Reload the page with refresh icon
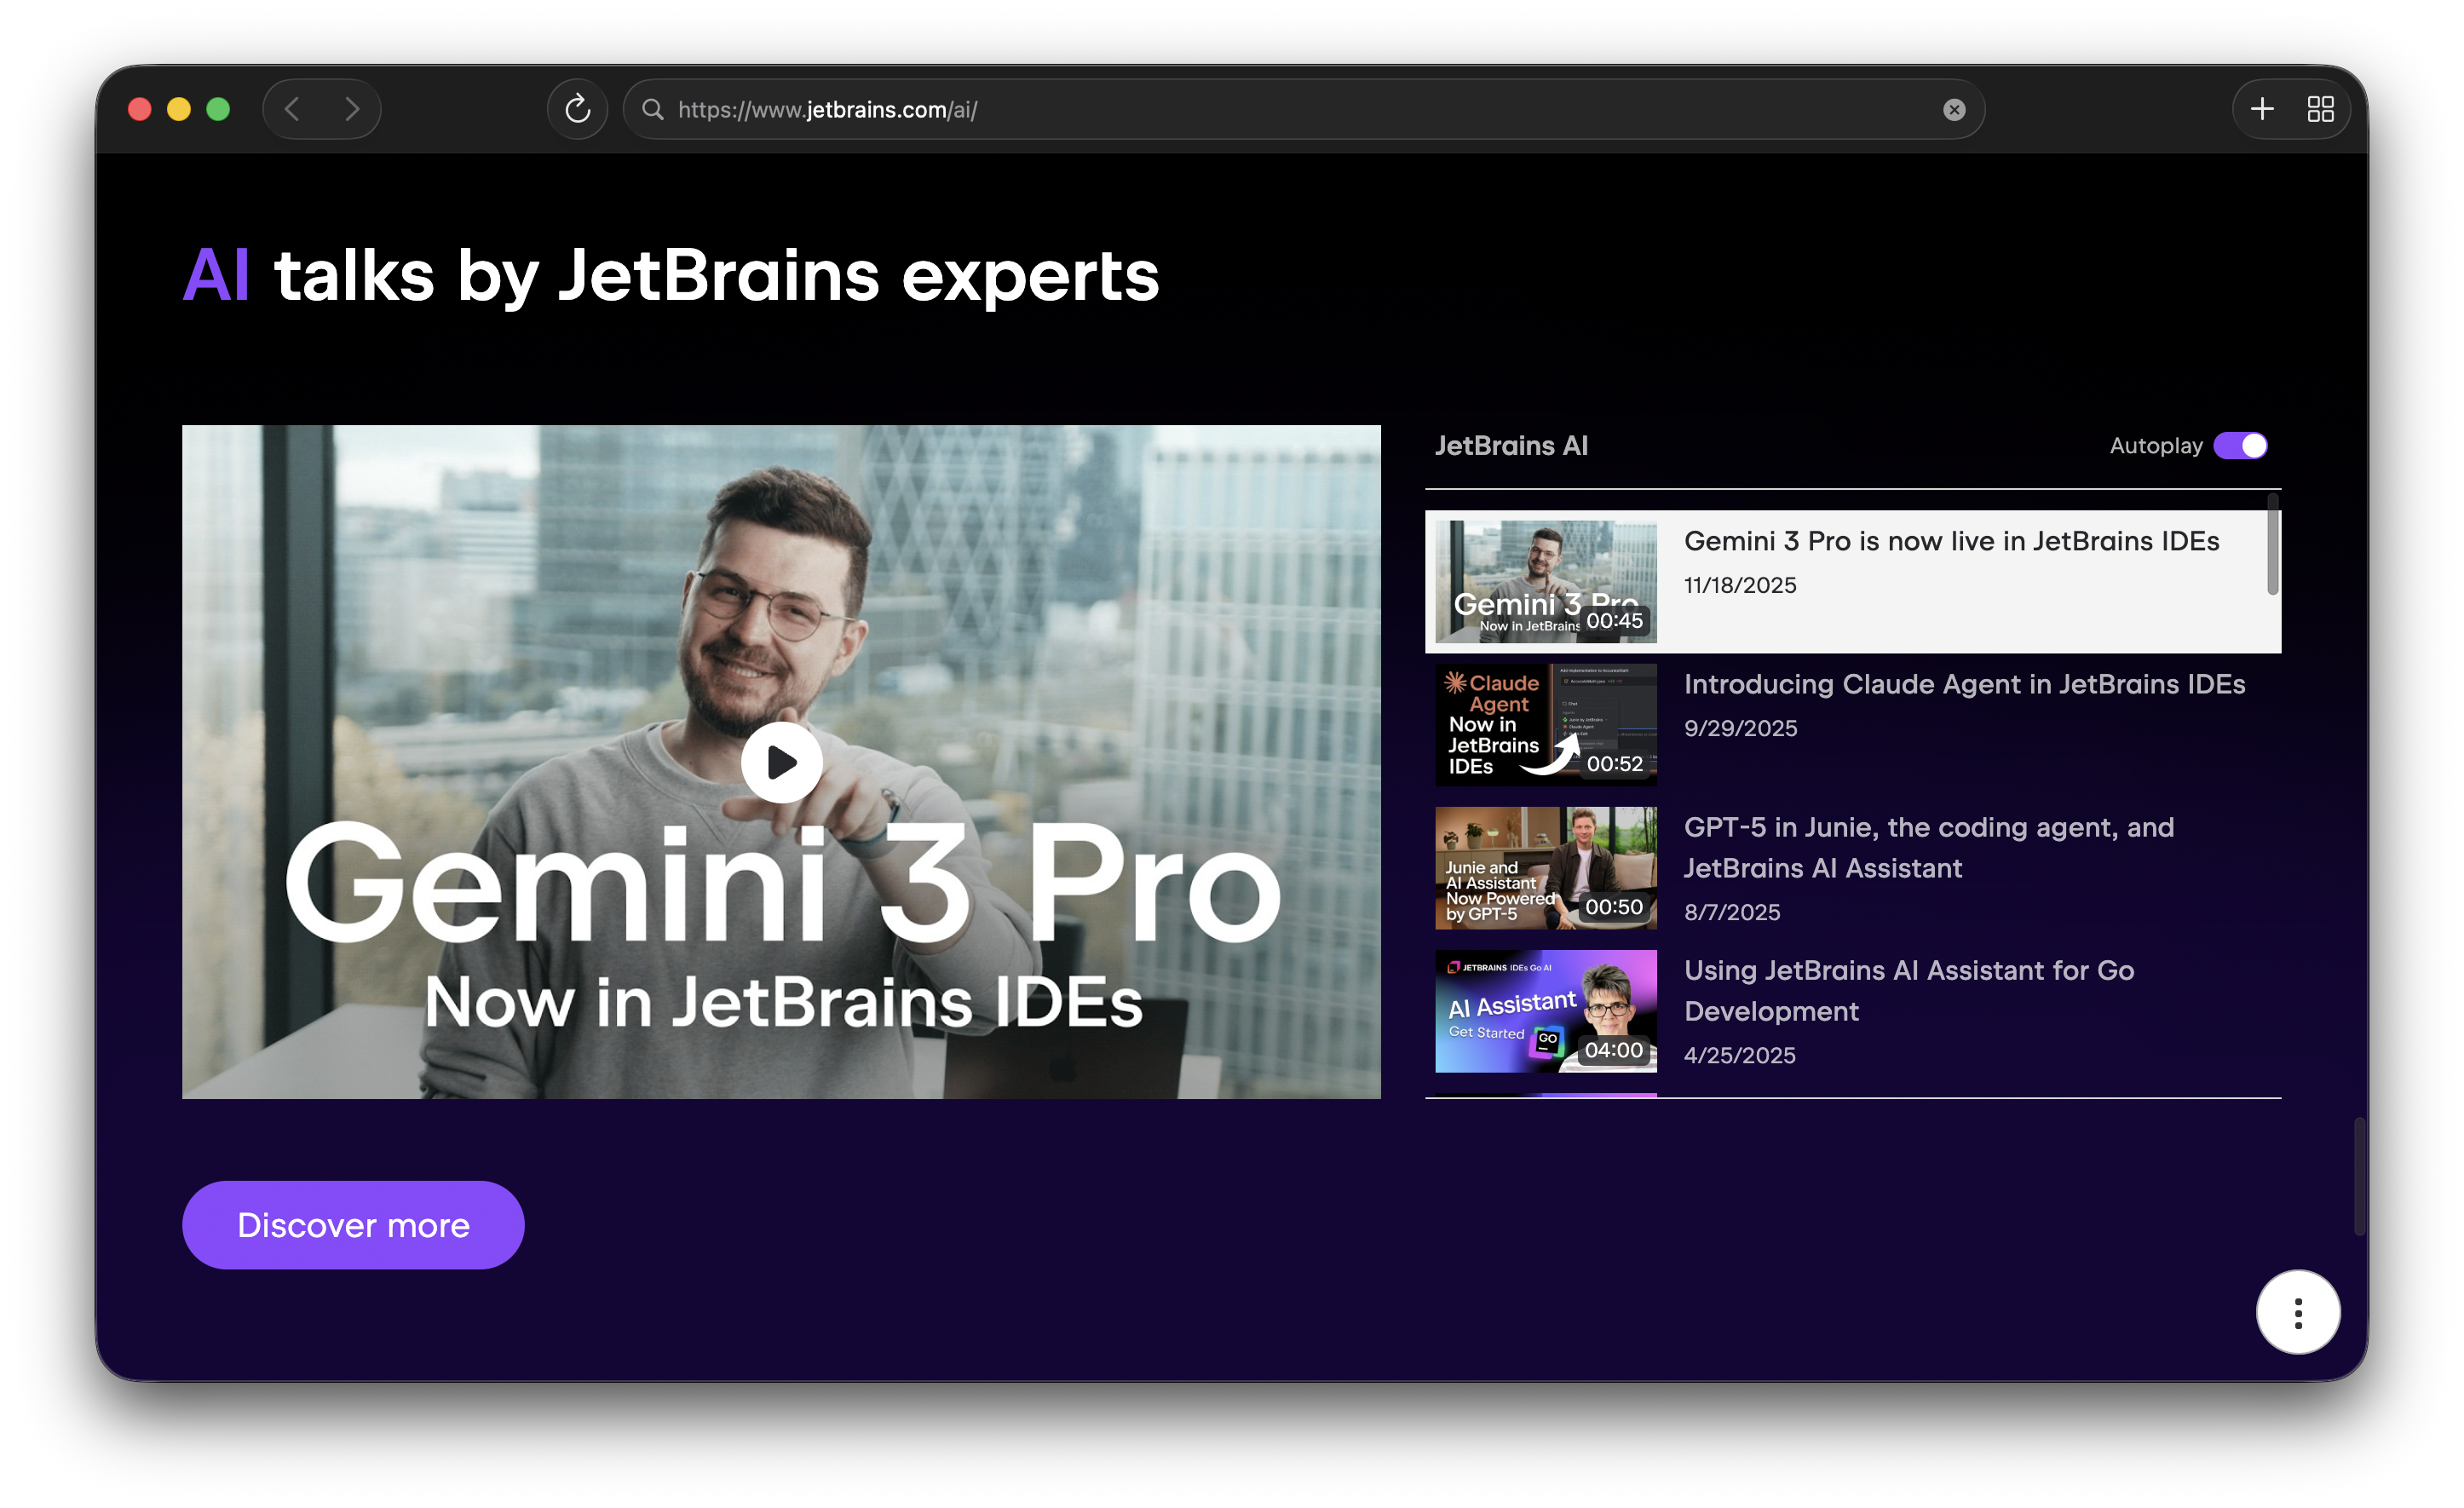Image resolution: width=2464 pixels, height=1508 pixels. [577, 109]
